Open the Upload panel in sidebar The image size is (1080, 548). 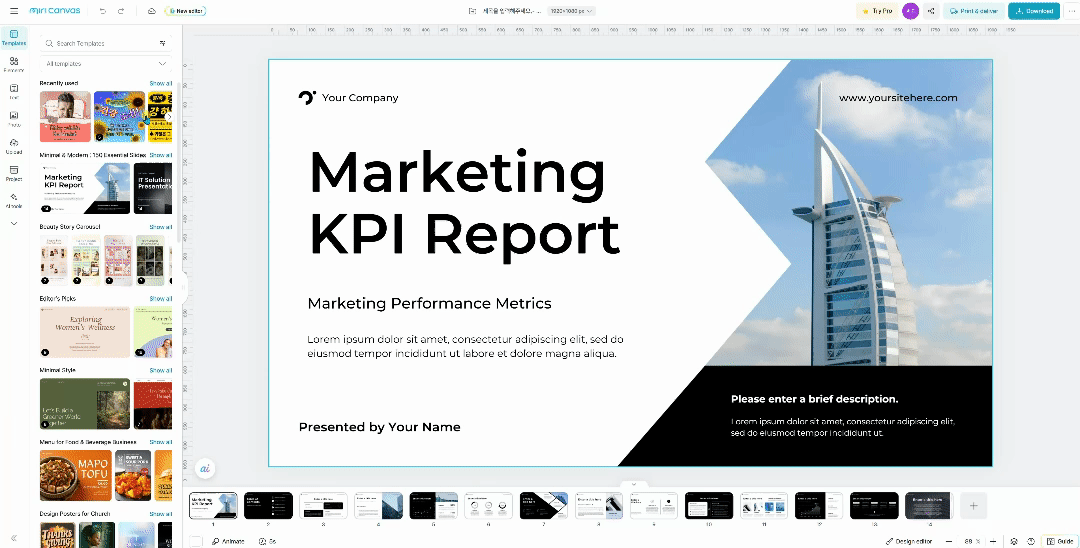coord(14,146)
